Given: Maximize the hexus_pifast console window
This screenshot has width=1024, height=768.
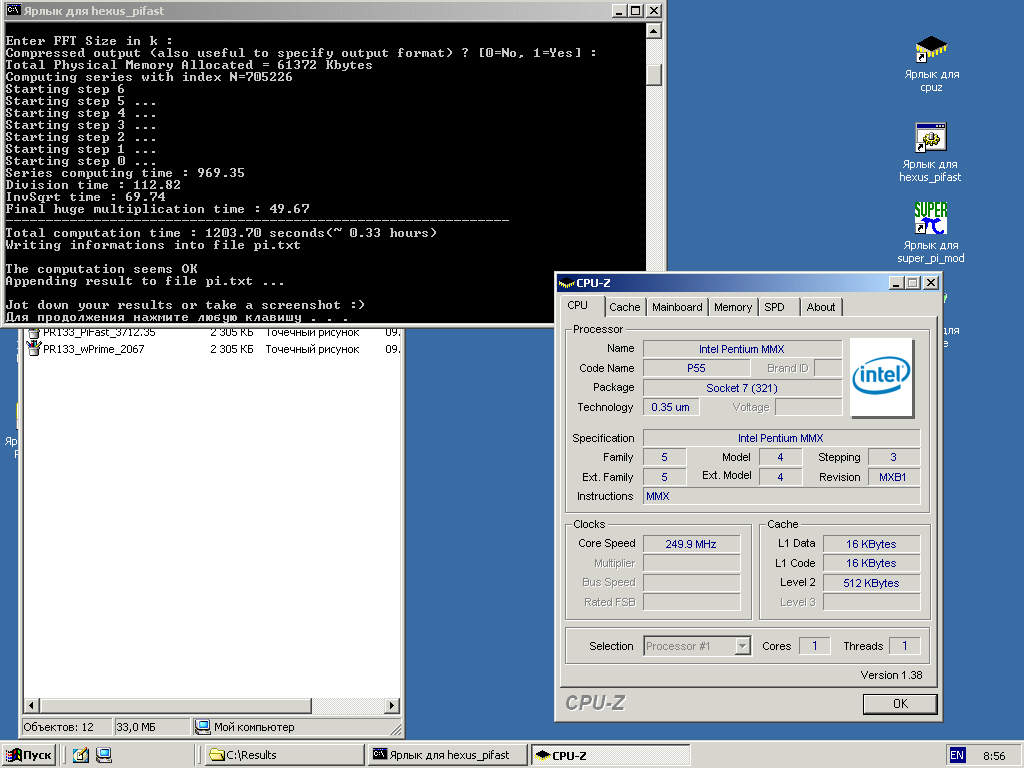Looking at the screenshot, I should click(636, 10).
